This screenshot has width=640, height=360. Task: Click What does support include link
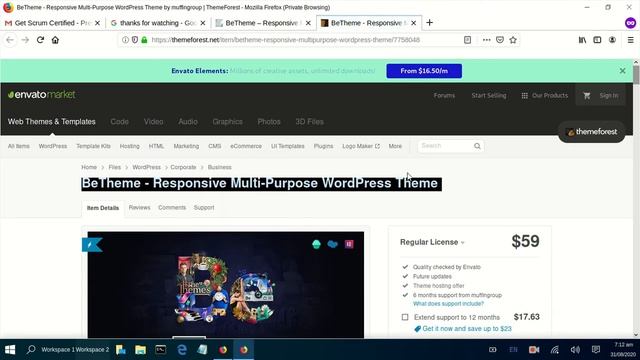point(448,304)
